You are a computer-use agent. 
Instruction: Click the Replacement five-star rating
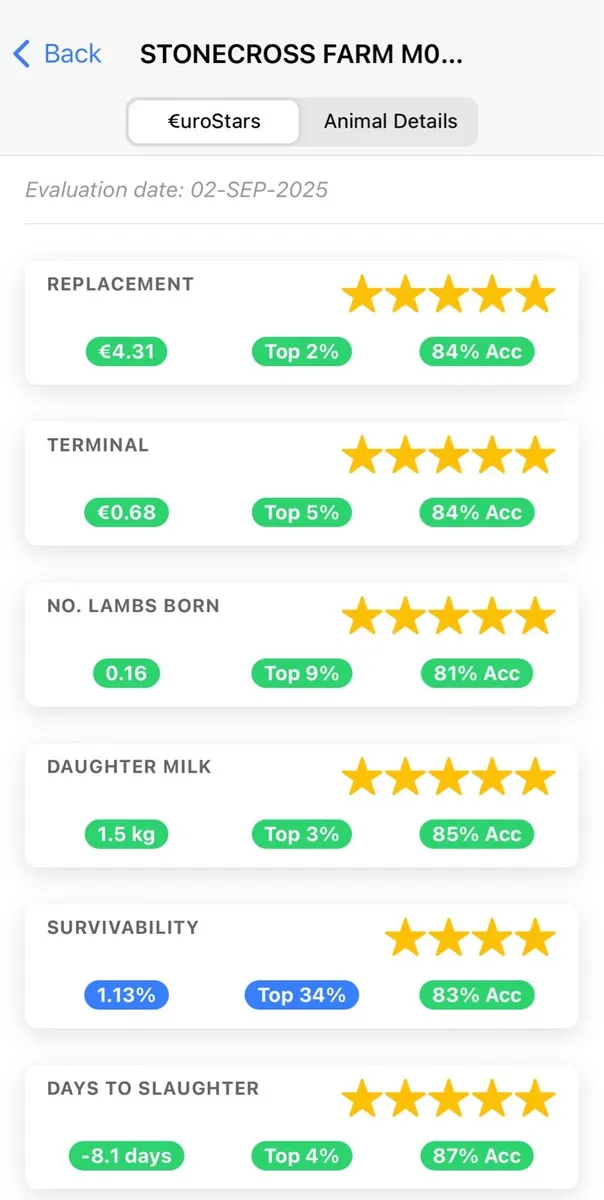coord(448,295)
